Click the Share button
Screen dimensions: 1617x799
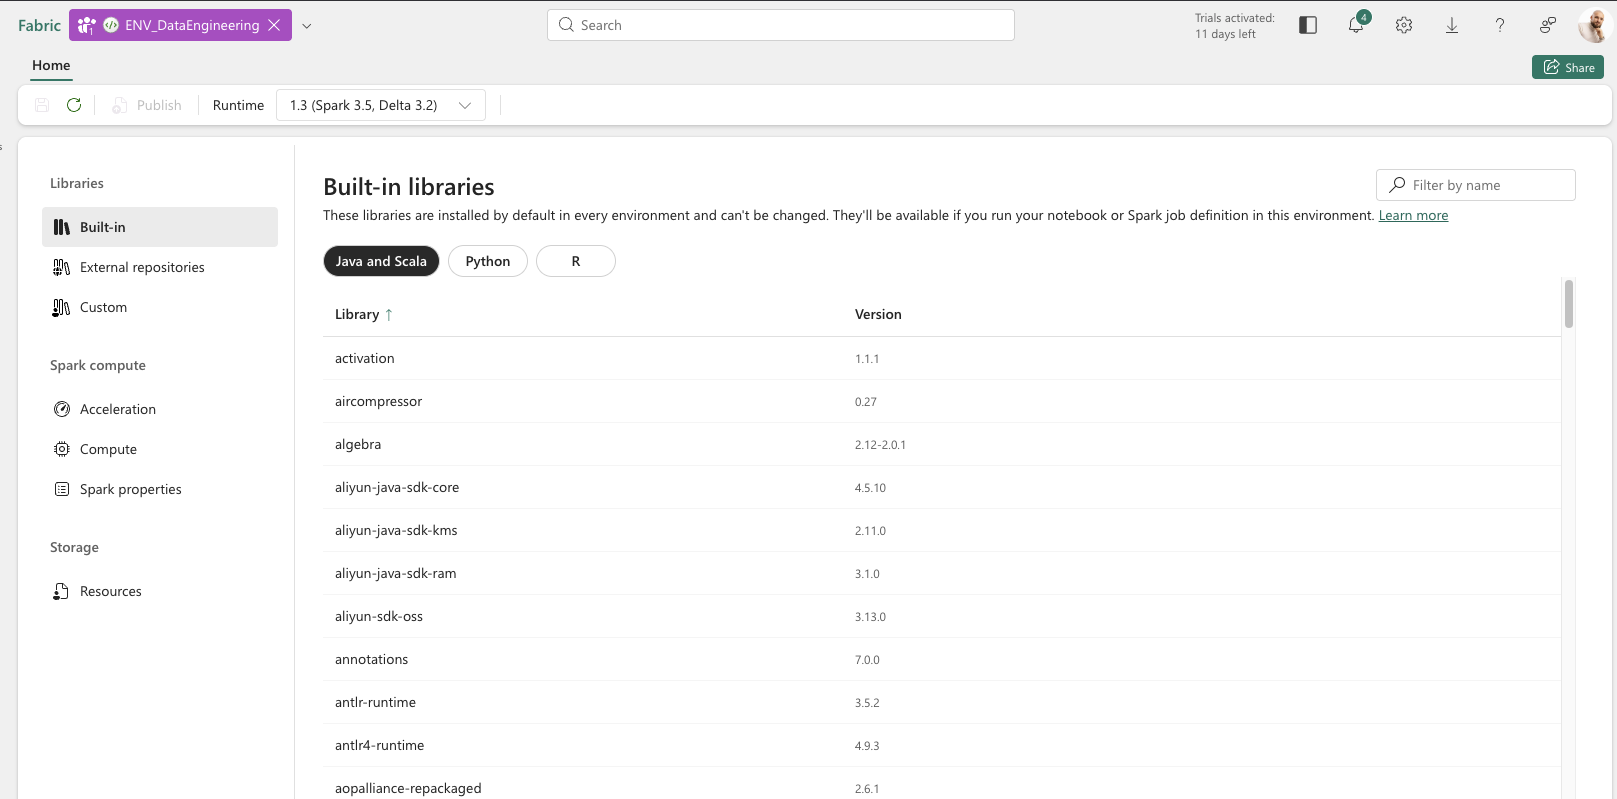click(1568, 67)
